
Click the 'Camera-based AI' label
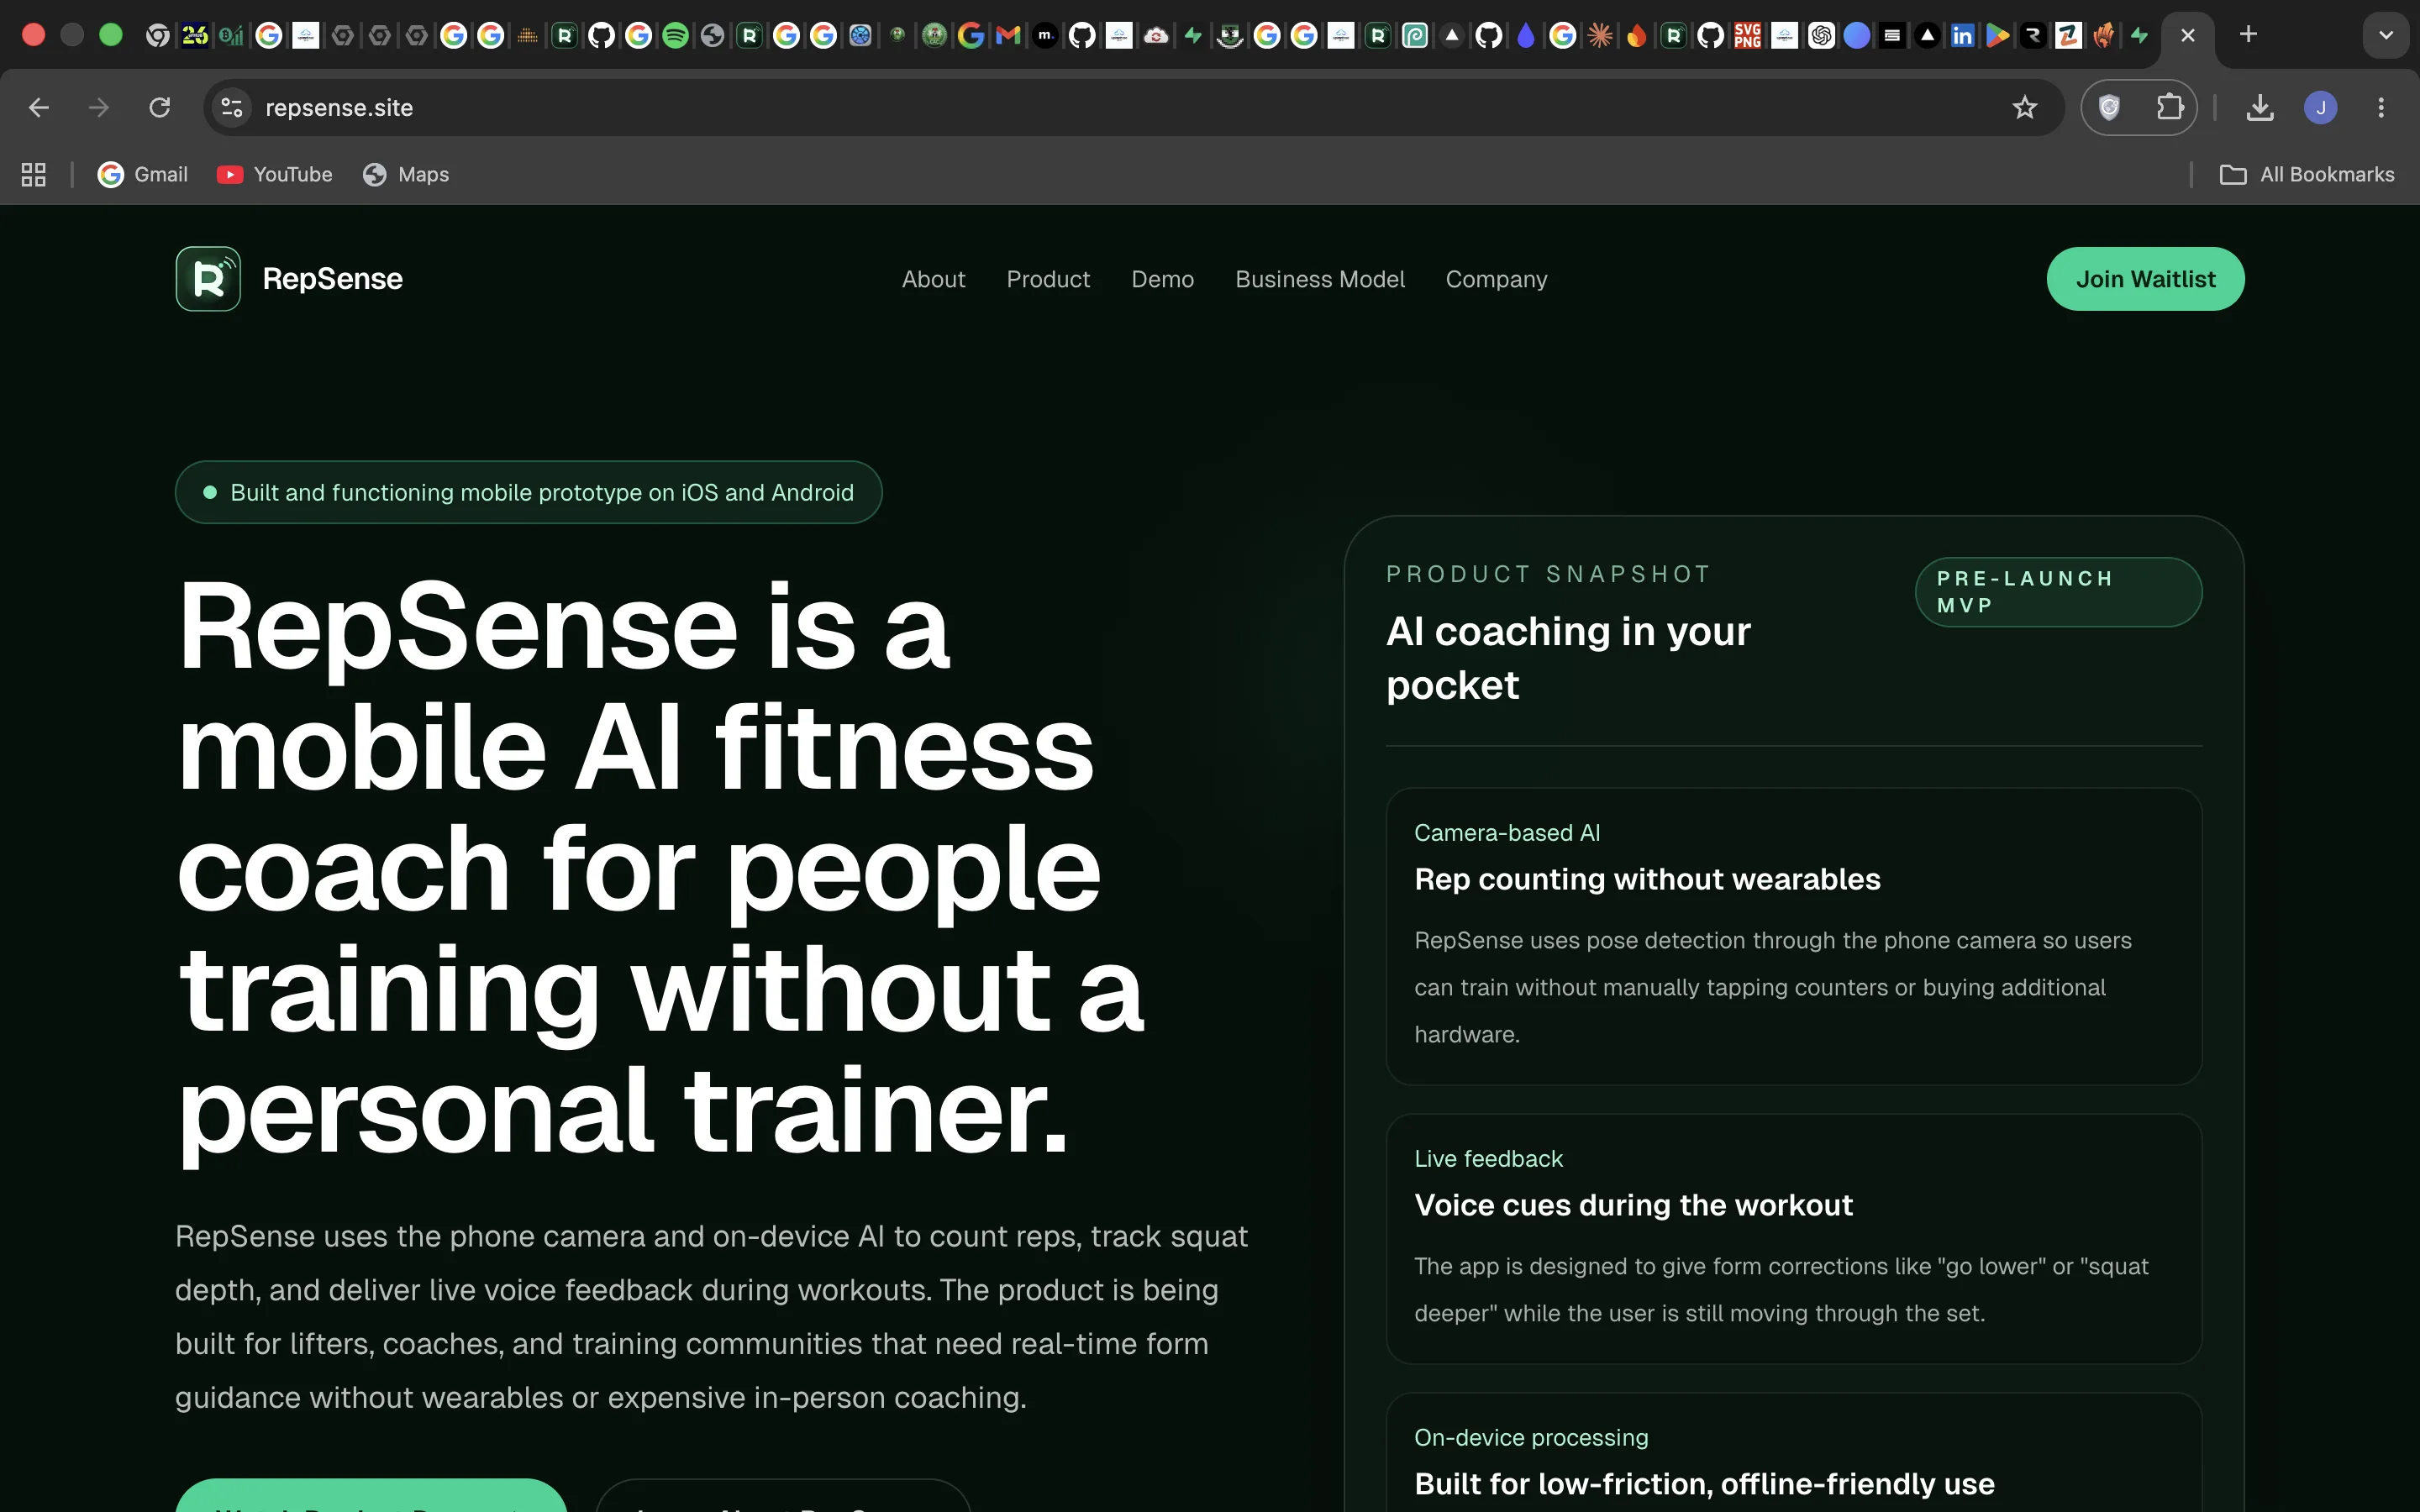tap(1507, 833)
